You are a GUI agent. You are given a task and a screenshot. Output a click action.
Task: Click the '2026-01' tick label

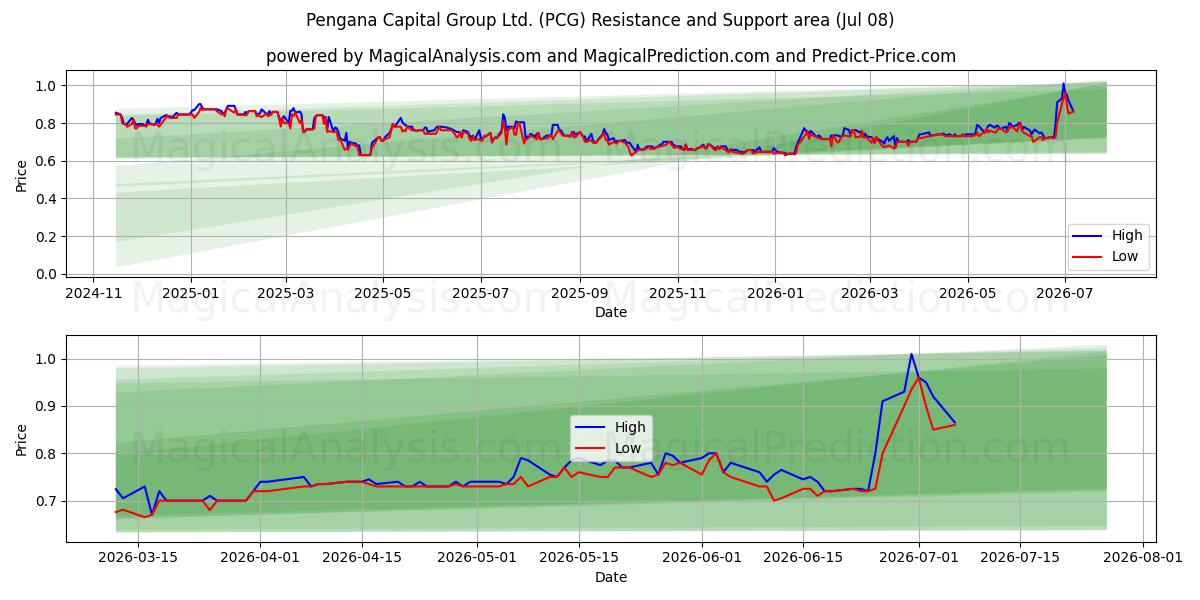(774, 293)
